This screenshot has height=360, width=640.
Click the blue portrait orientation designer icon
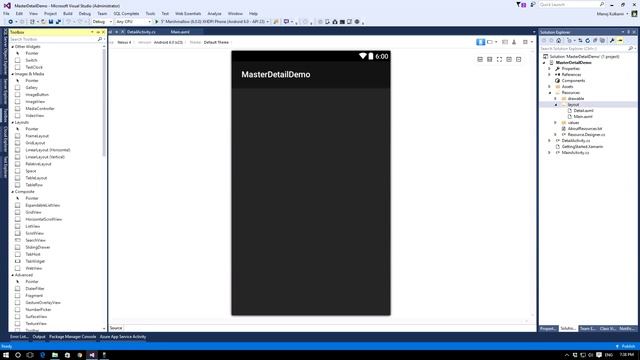click(480, 42)
